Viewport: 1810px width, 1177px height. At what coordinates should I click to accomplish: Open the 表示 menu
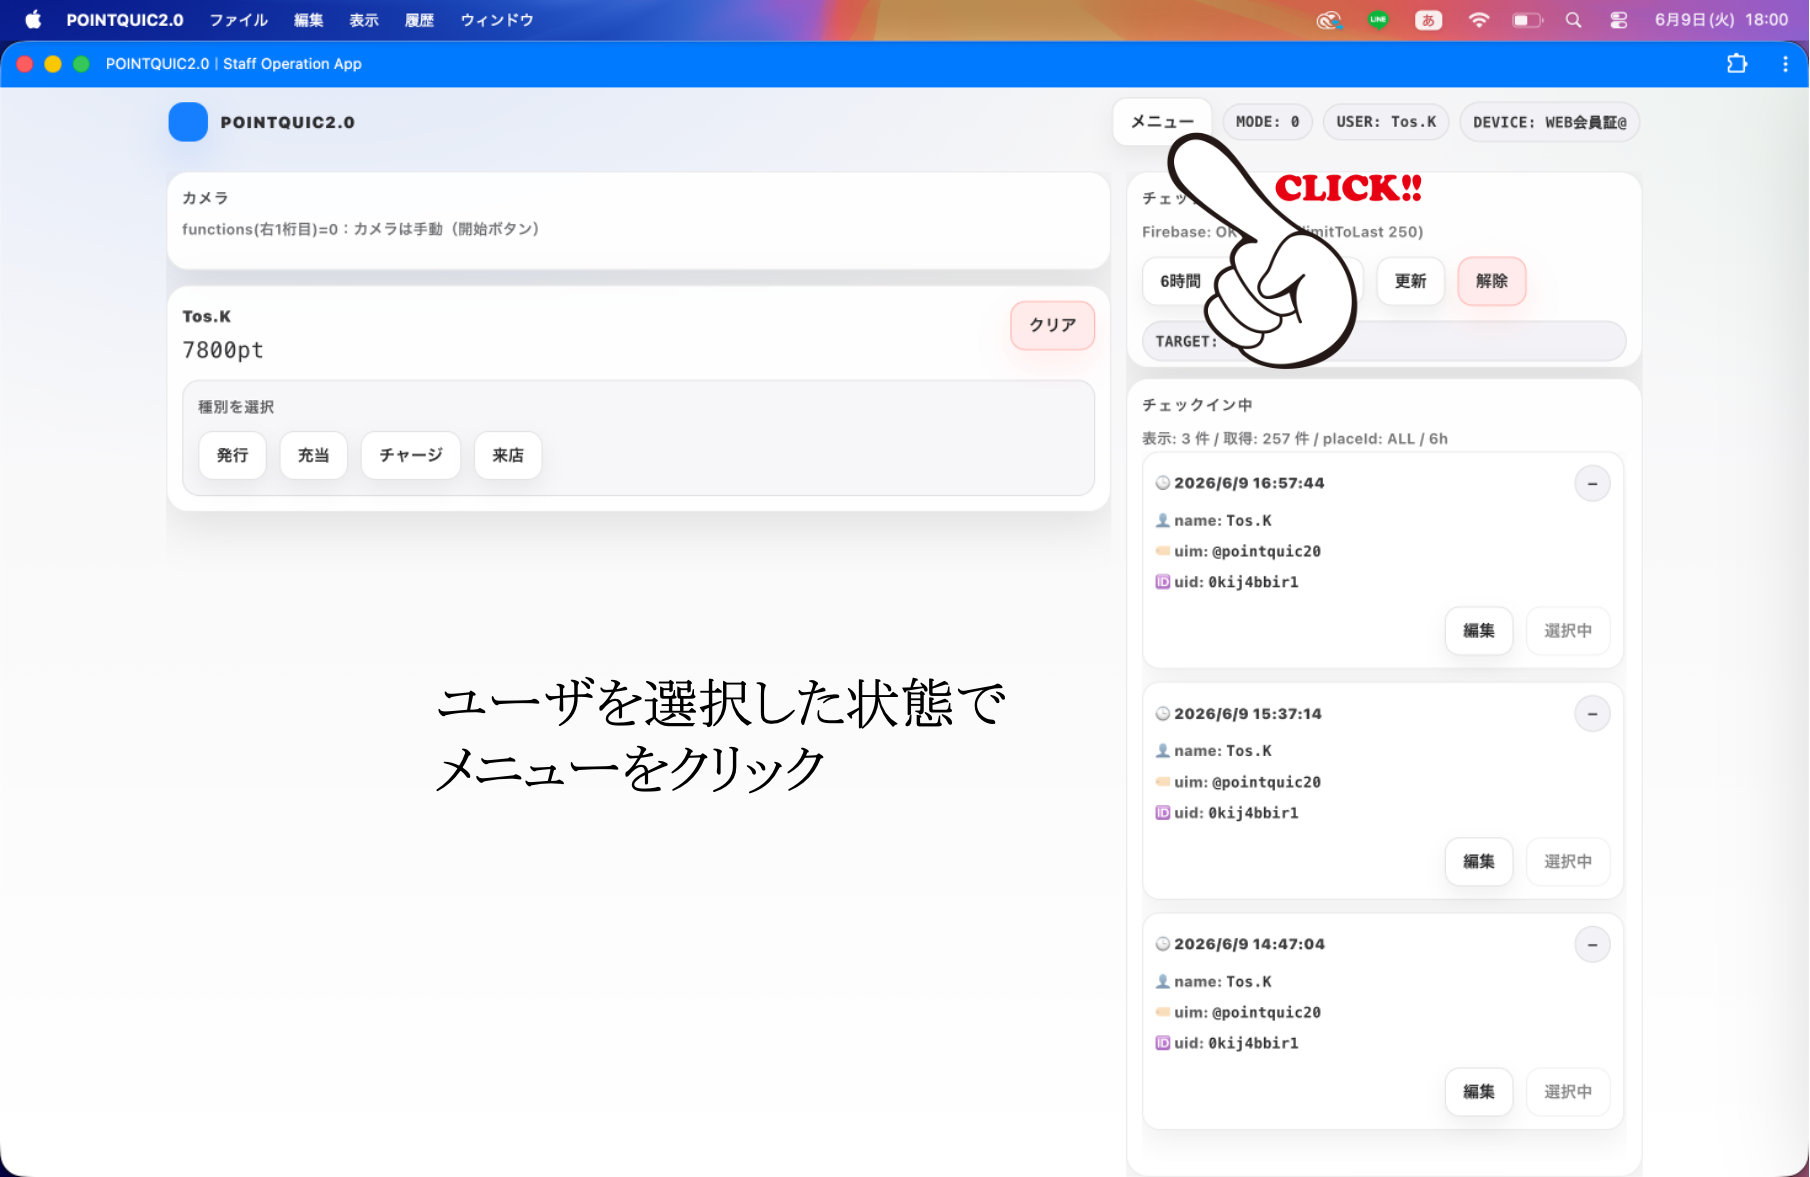[x=364, y=20]
